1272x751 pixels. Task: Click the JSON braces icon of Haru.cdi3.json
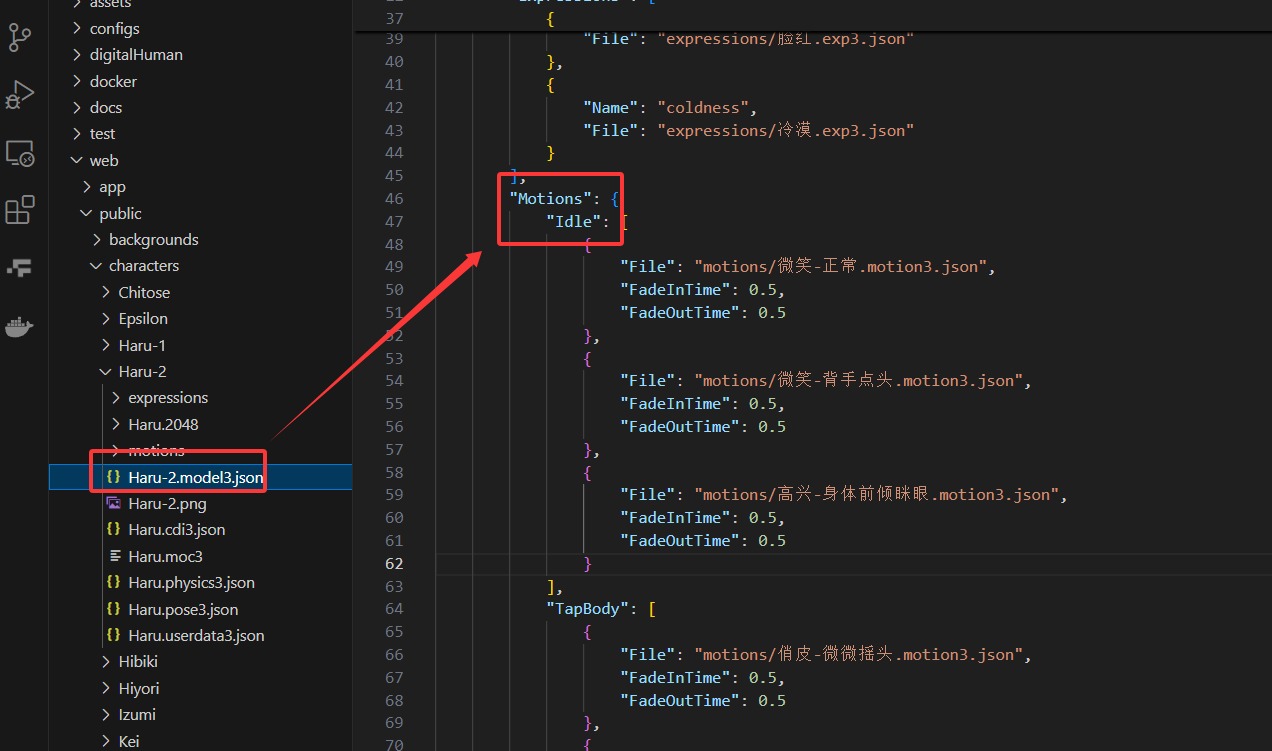coord(114,529)
